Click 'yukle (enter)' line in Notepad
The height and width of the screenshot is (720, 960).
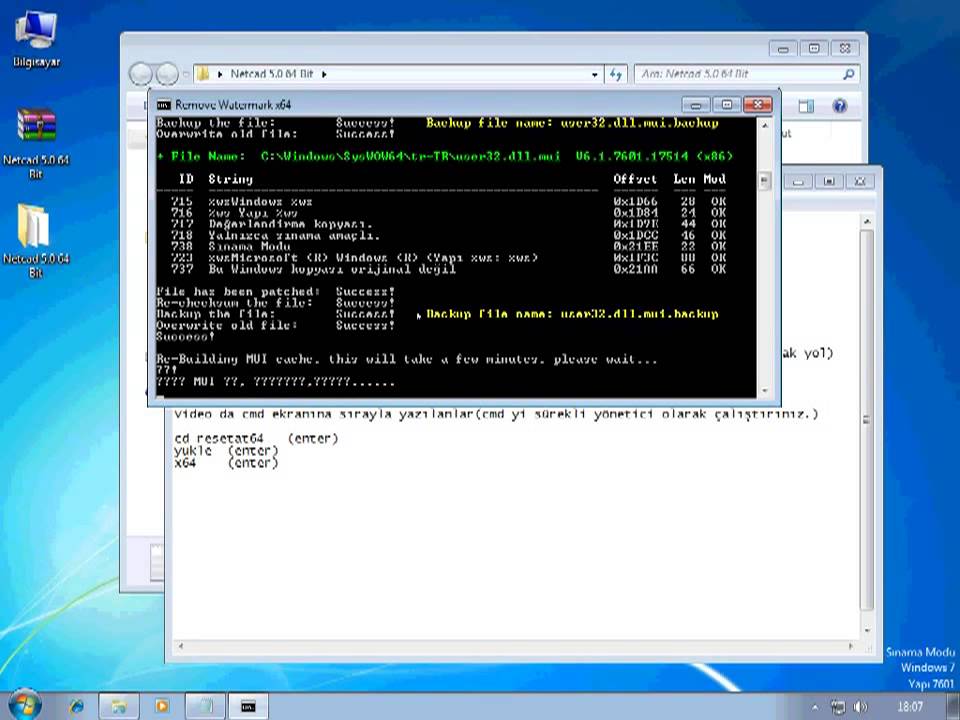tap(226, 451)
